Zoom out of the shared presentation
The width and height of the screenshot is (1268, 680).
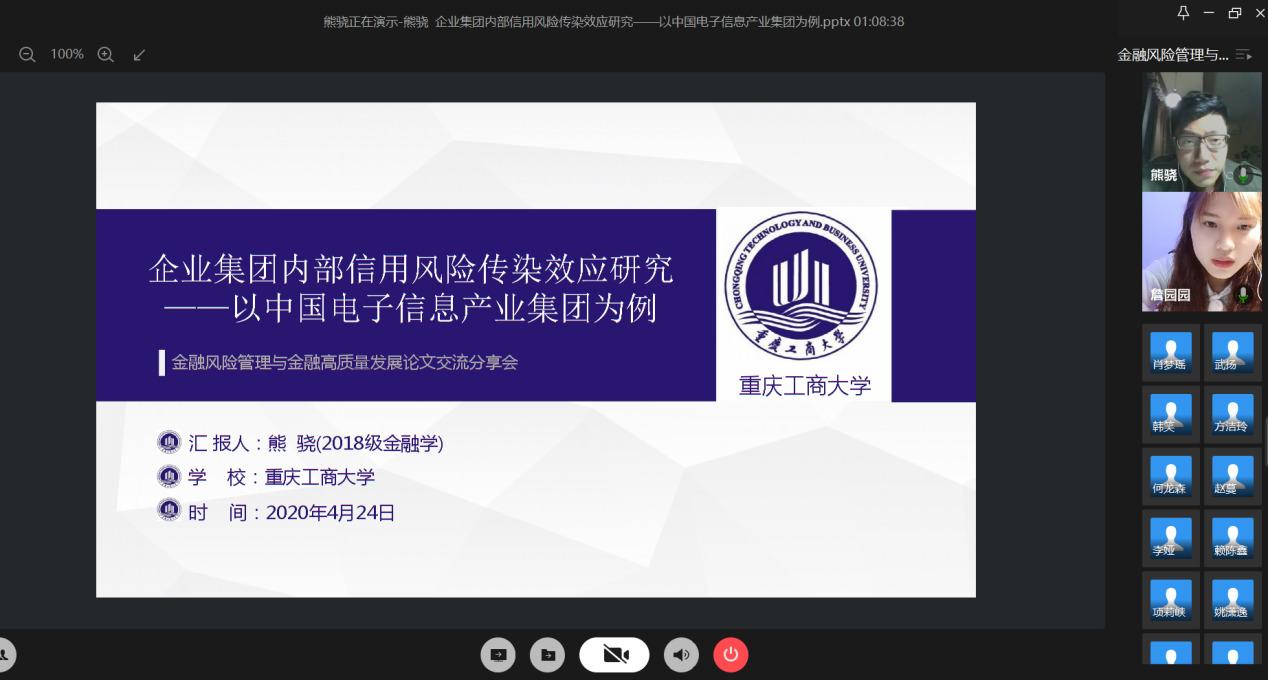(27, 54)
